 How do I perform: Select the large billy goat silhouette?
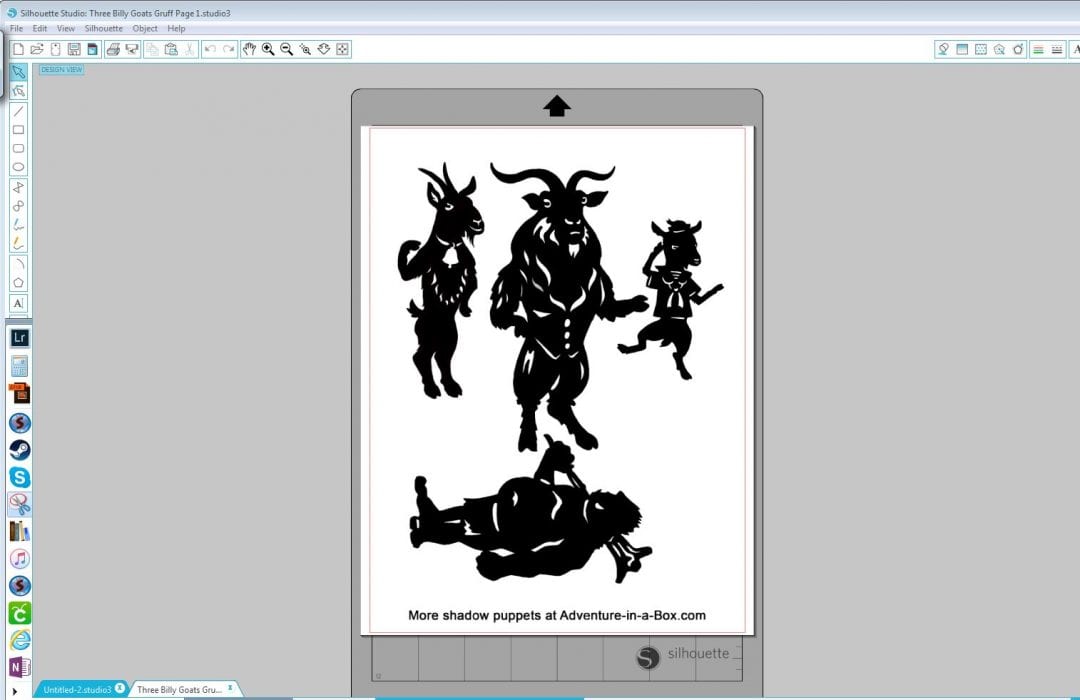pyautogui.click(x=565, y=307)
